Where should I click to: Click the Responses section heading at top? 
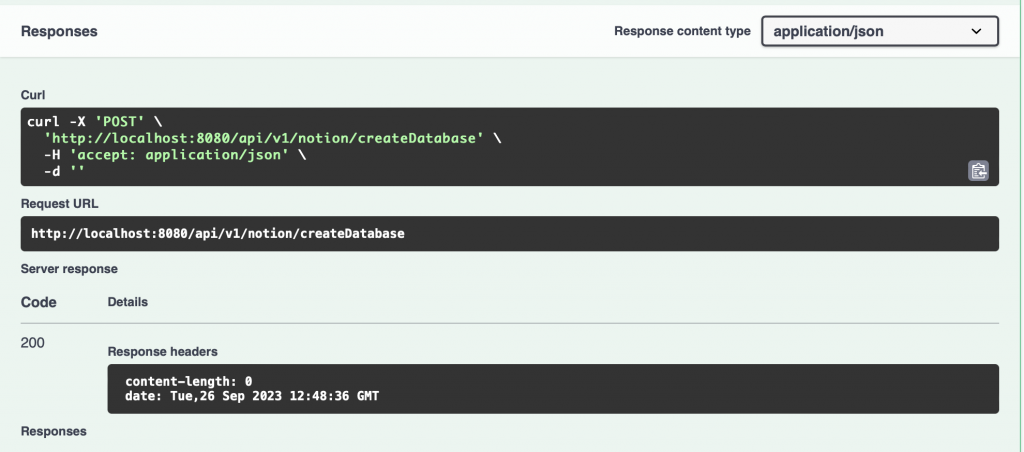click(x=59, y=31)
